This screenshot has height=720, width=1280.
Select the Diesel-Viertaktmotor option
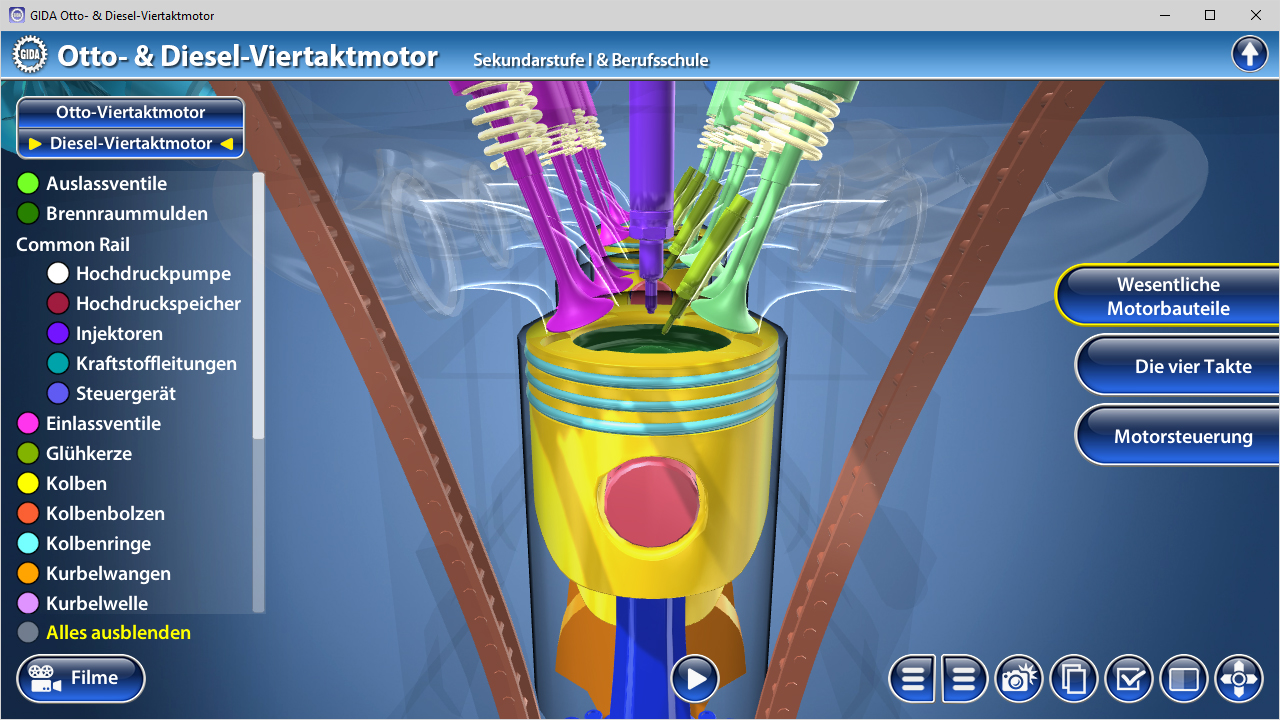pos(131,143)
